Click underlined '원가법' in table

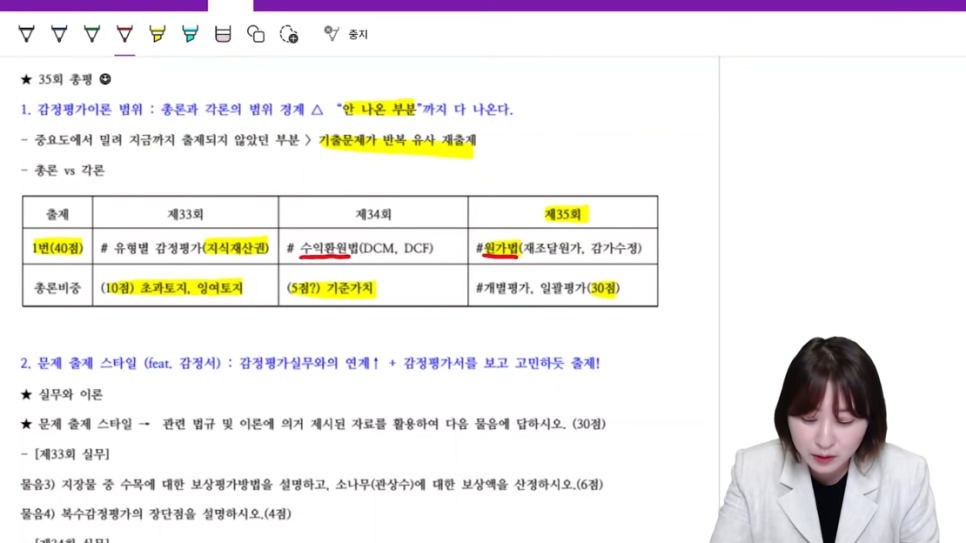pos(501,248)
